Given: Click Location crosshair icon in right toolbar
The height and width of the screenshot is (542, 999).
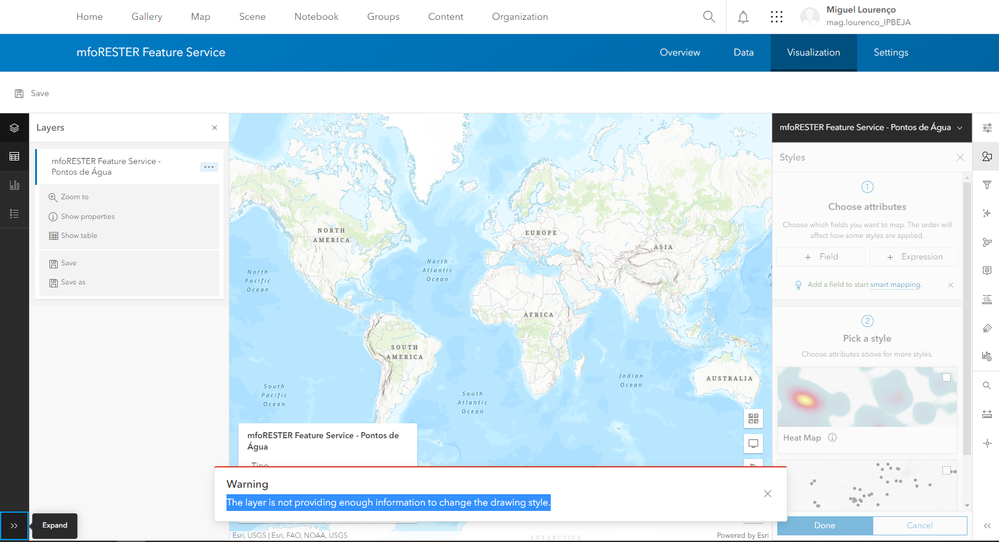Looking at the screenshot, I should [987, 443].
